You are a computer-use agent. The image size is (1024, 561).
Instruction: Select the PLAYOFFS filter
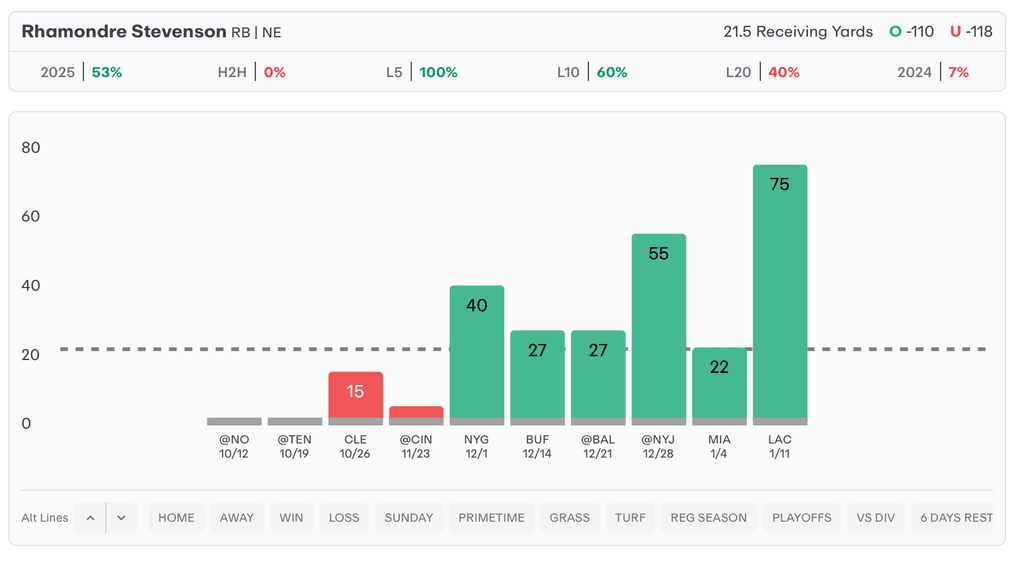click(802, 518)
